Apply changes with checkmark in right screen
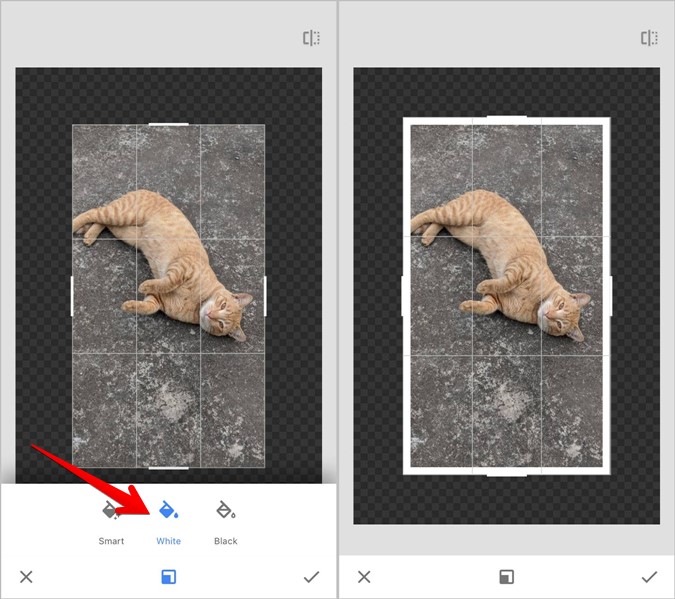This screenshot has width=675, height=599. pos(649,577)
